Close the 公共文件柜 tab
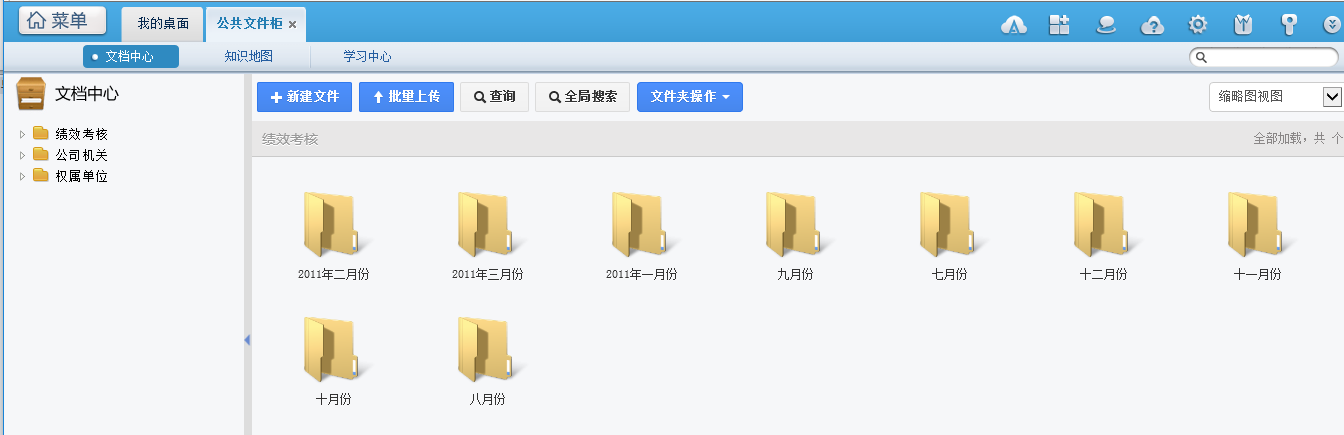The width and height of the screenshot is (1344, 435). coord(292,24)
